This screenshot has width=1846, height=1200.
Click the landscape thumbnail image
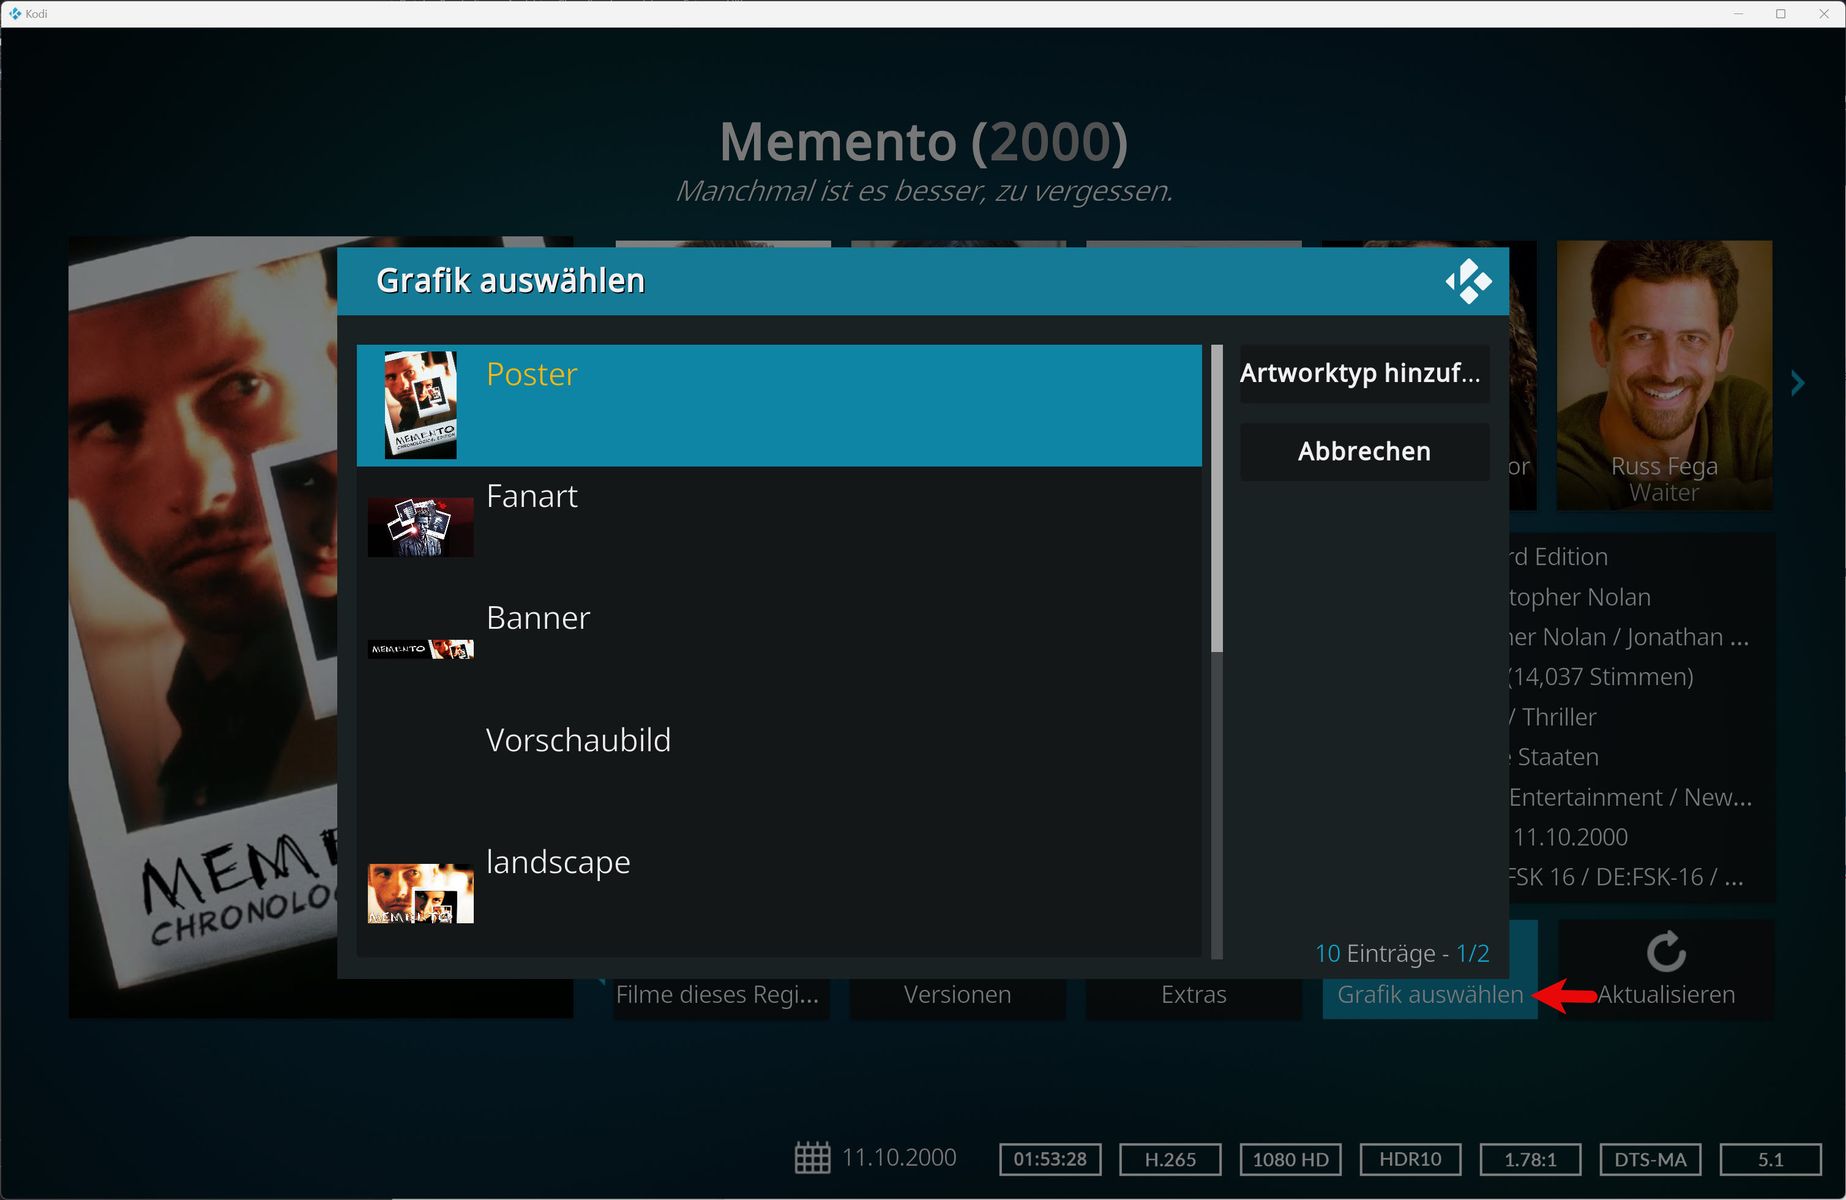pos(421,893)
